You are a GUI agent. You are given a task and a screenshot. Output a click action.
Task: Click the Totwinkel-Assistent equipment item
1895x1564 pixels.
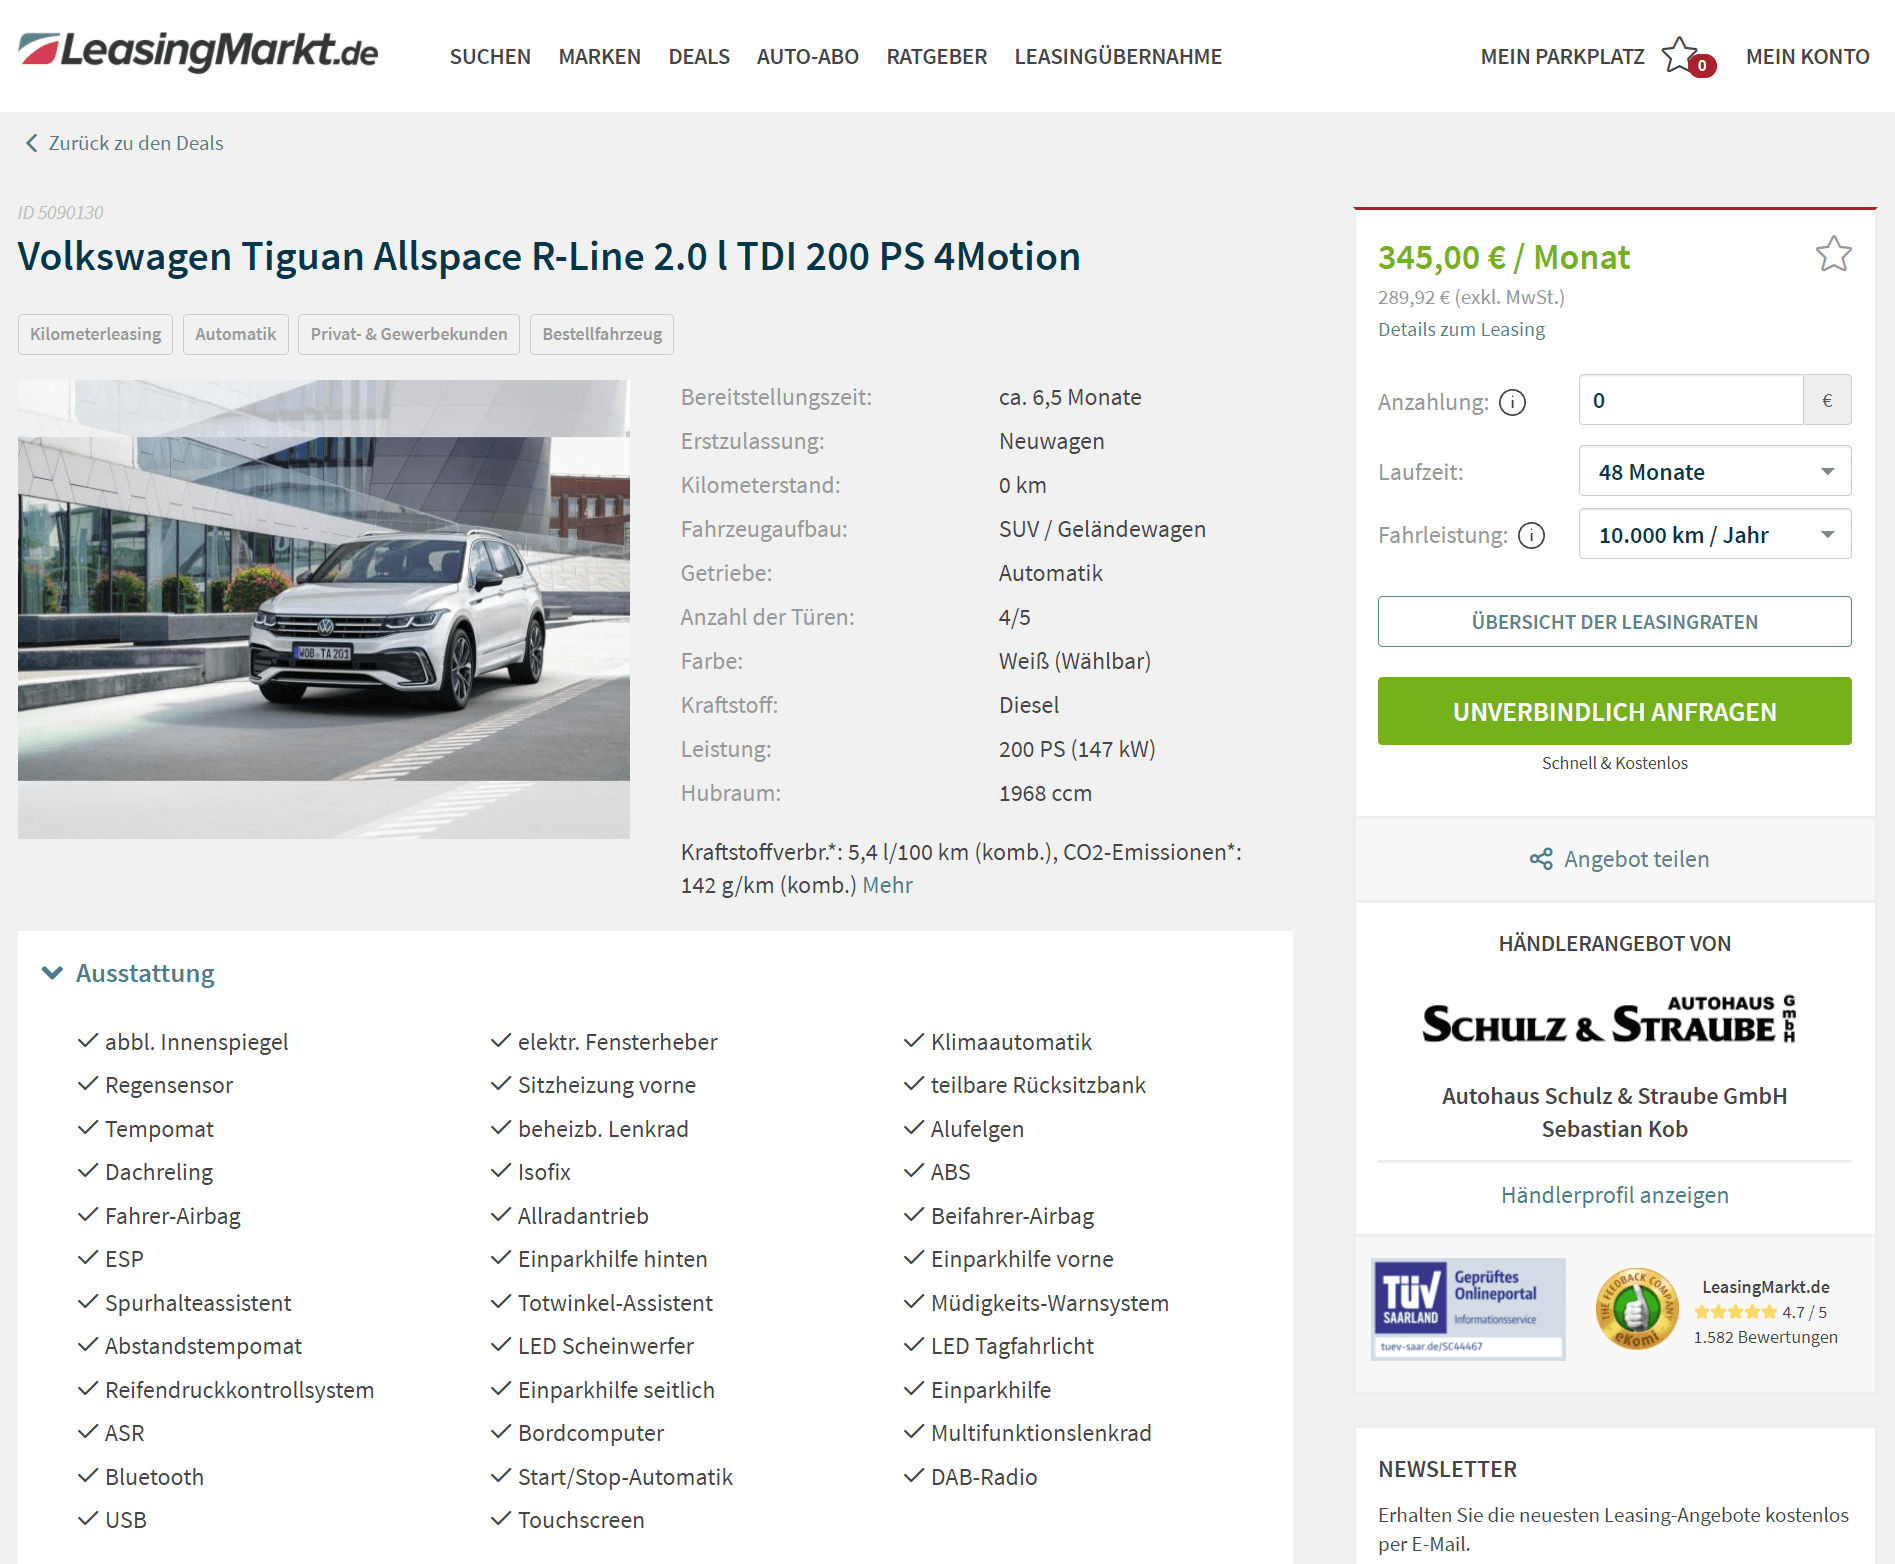(615, 1303)
